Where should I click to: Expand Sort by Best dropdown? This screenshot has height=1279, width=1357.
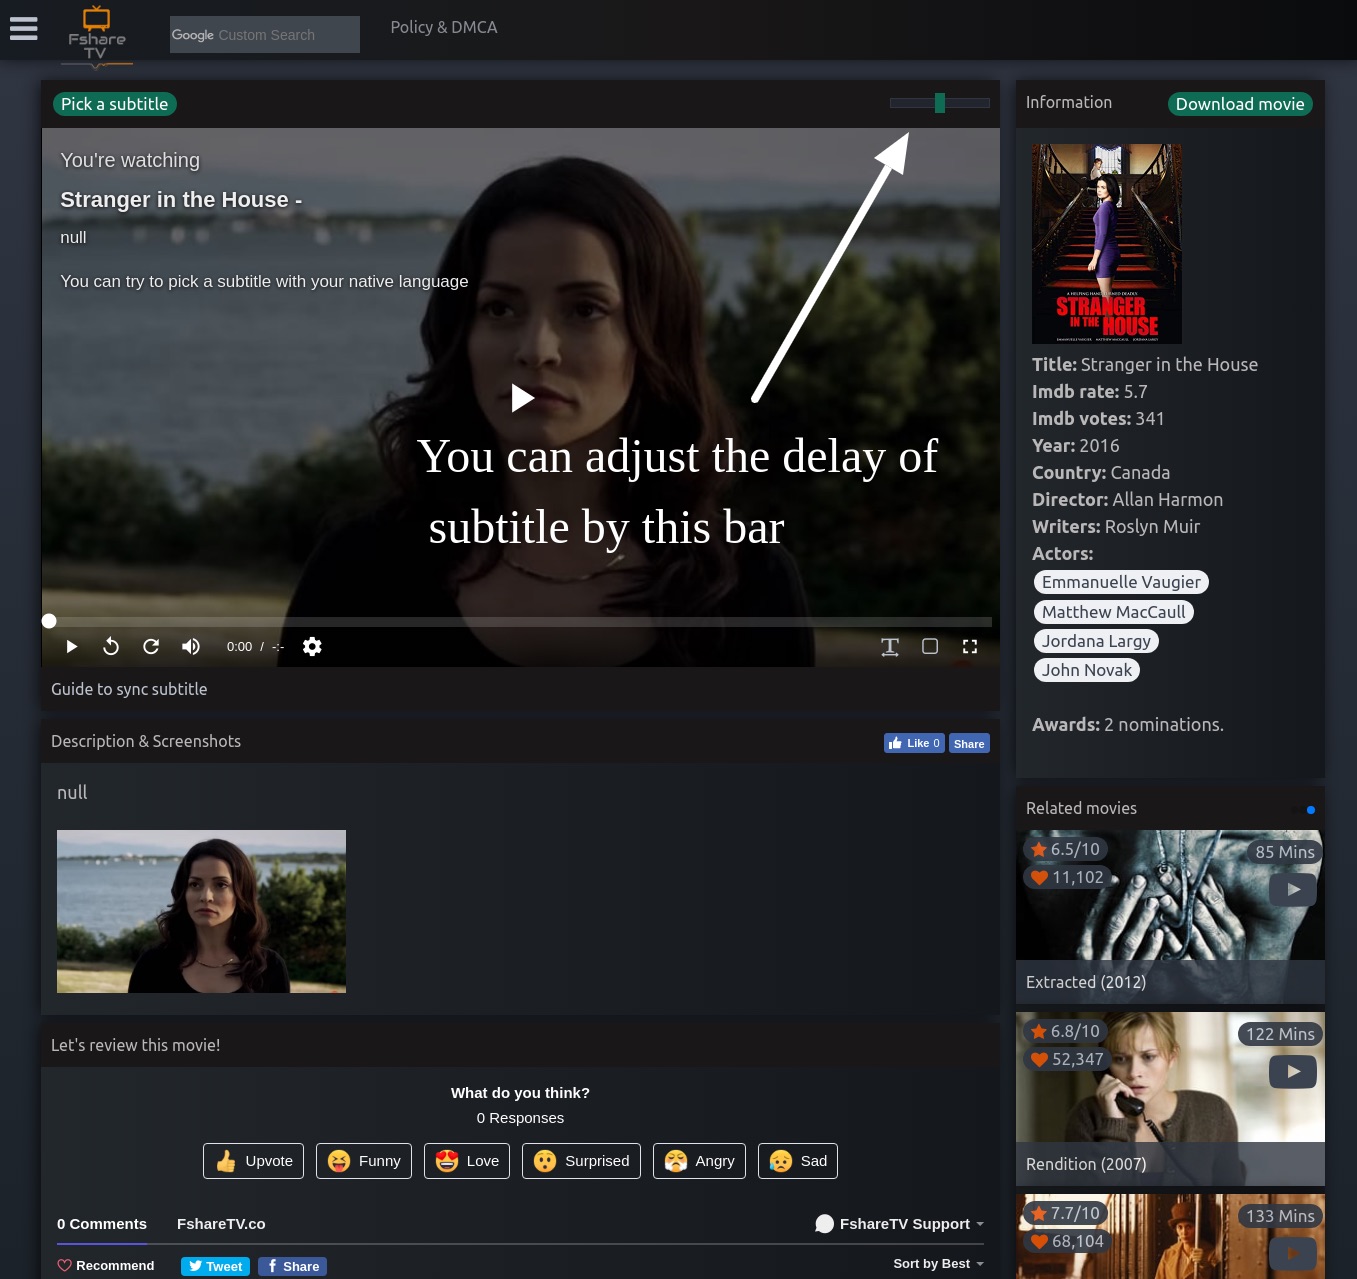(938, 1264)
